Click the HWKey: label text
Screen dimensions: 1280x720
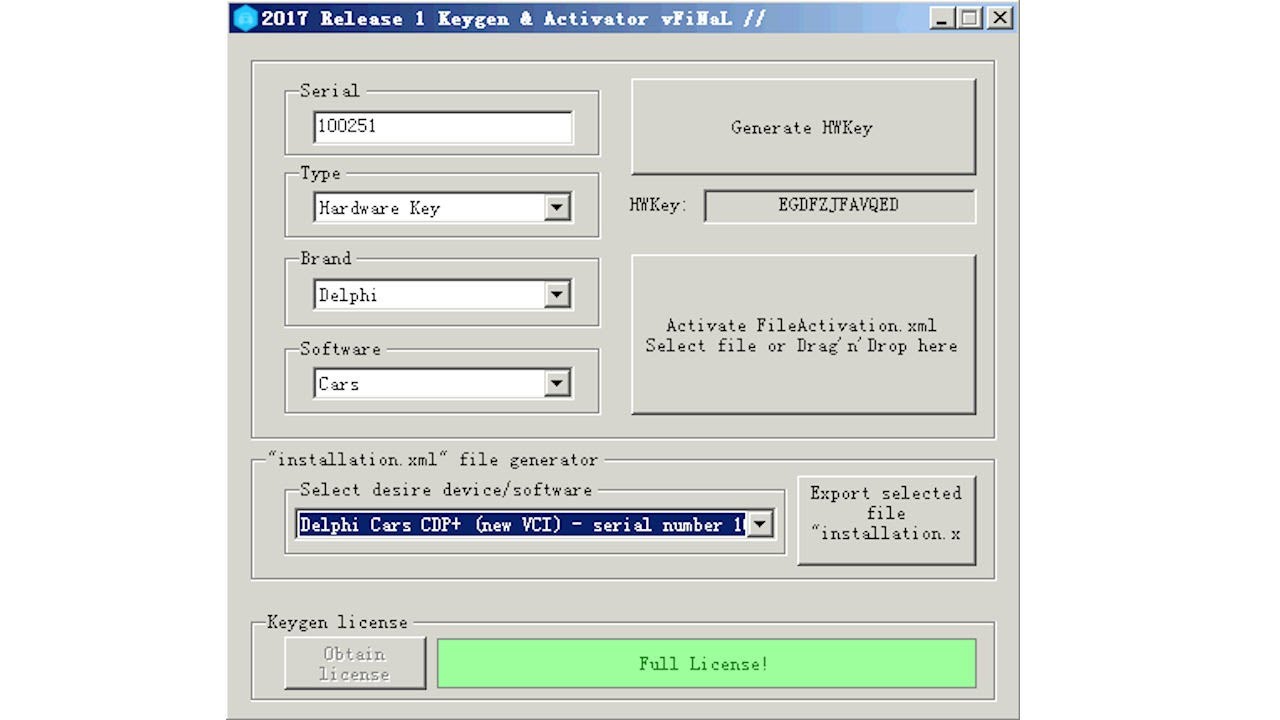point(658,205)
